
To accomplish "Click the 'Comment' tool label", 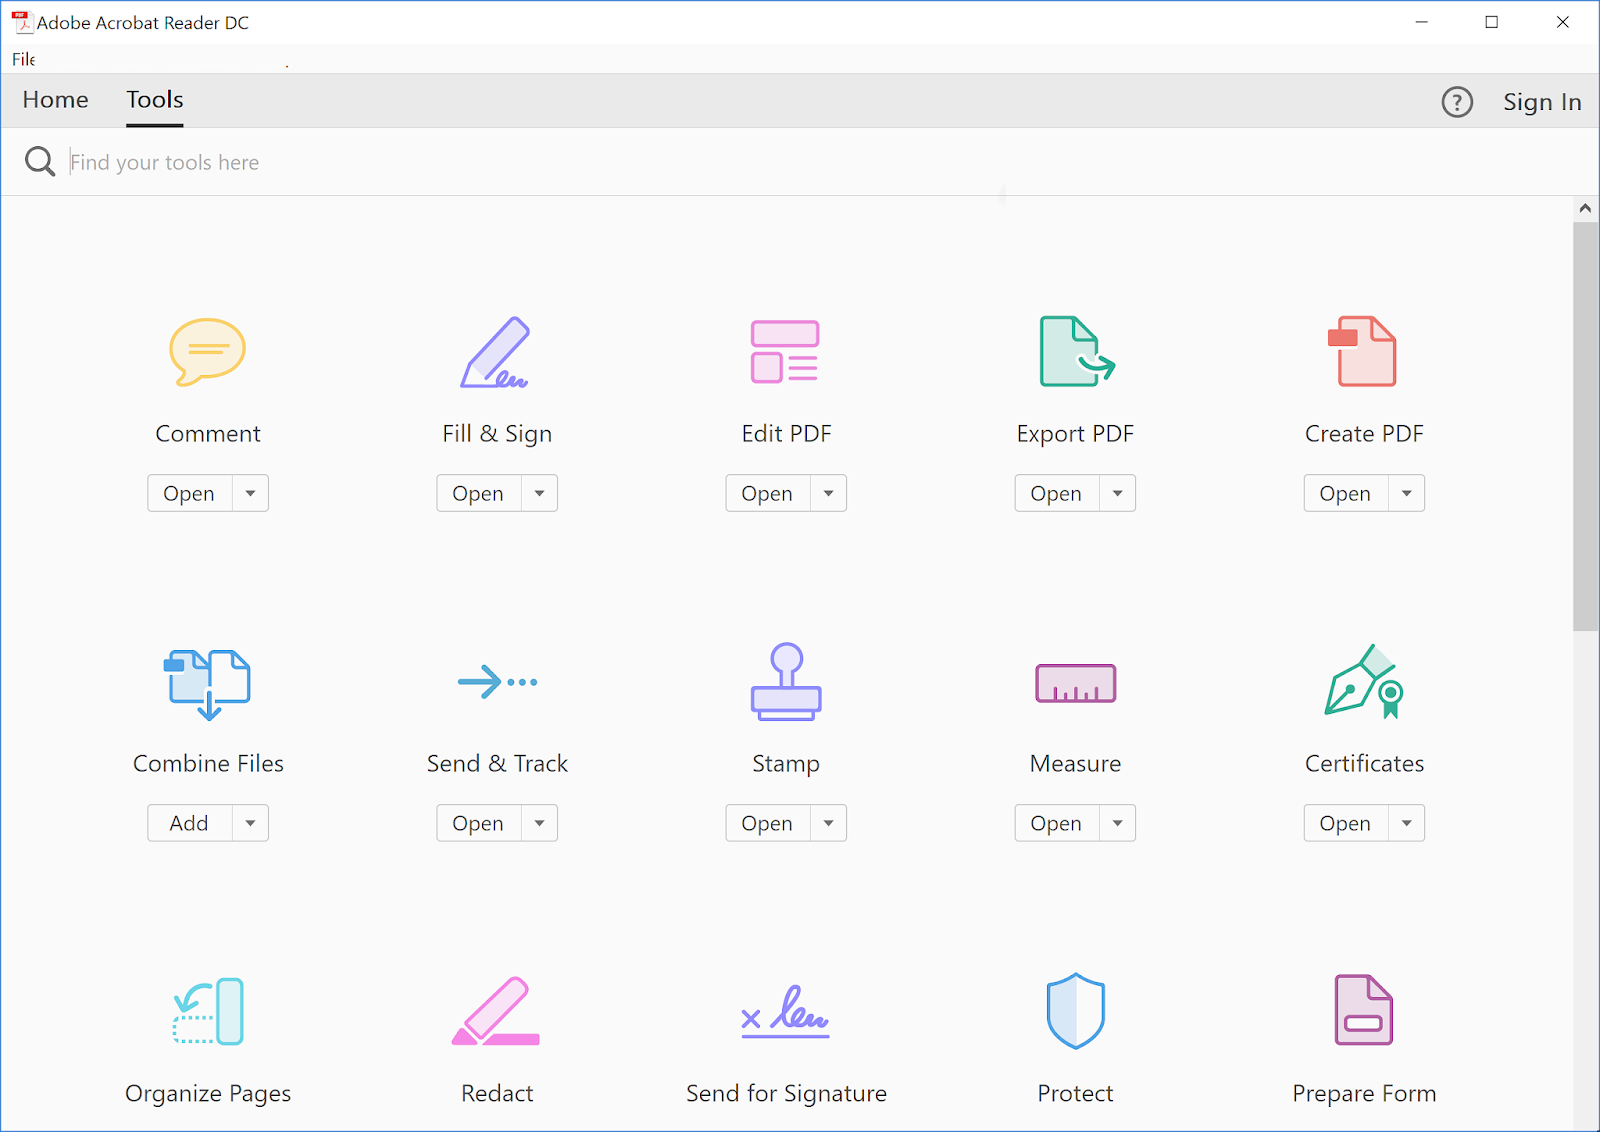I will [208, 434].
